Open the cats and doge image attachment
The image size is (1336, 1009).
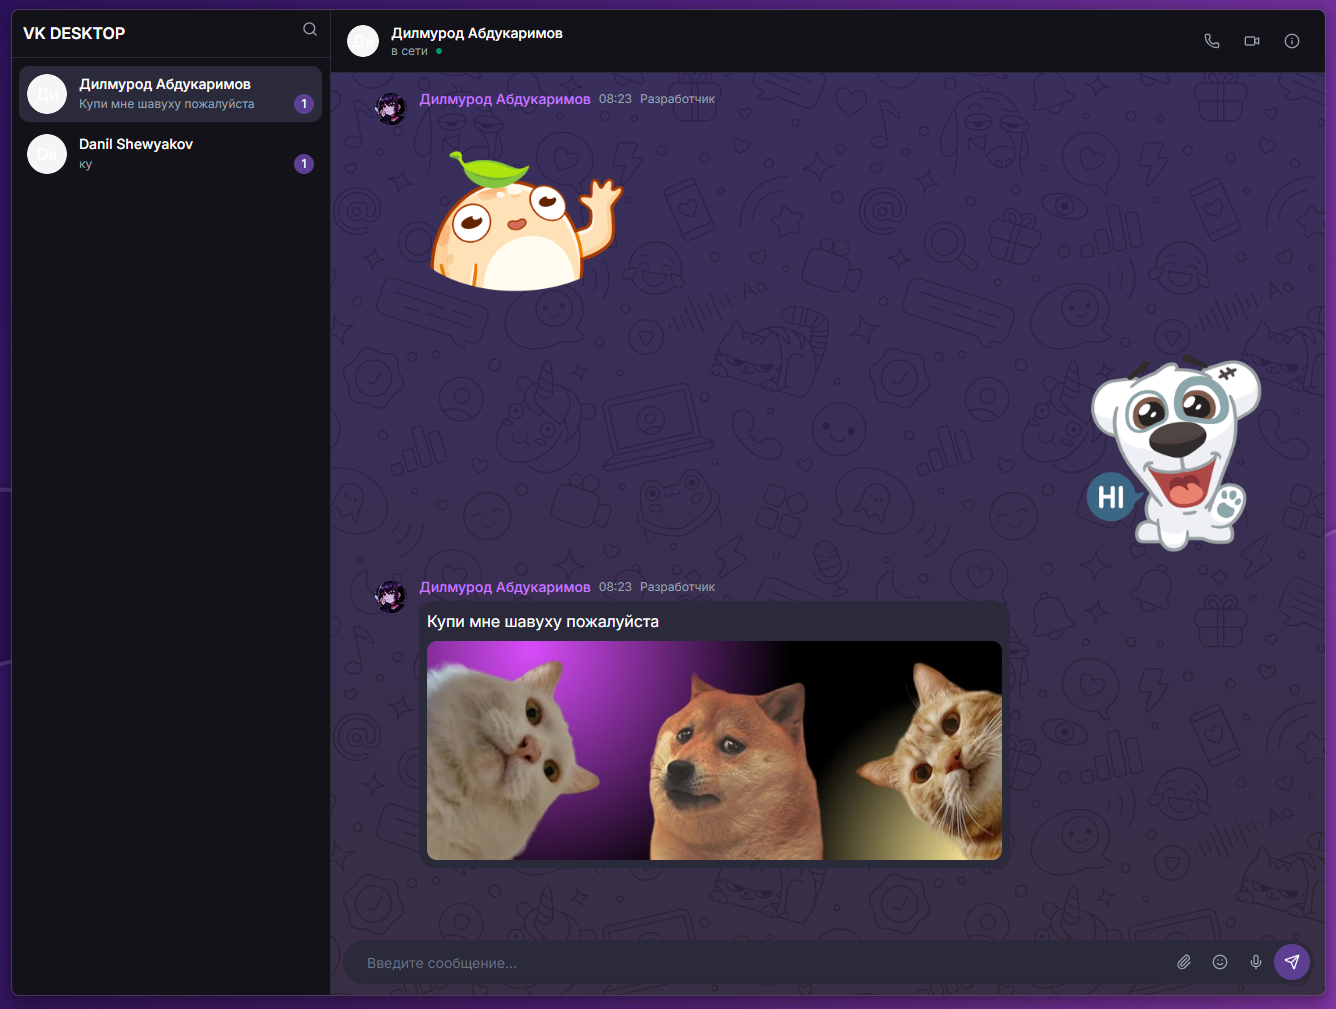point(714,750)
